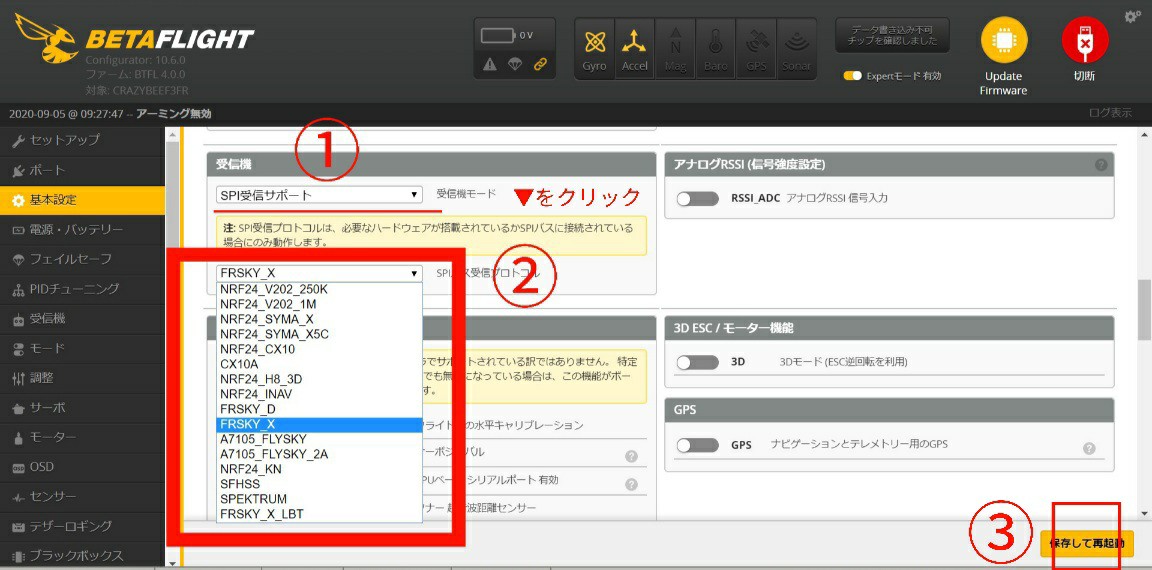Toggle Expertモード switch
Viewport: 1152px width, 570px height.
coord(852,76)
